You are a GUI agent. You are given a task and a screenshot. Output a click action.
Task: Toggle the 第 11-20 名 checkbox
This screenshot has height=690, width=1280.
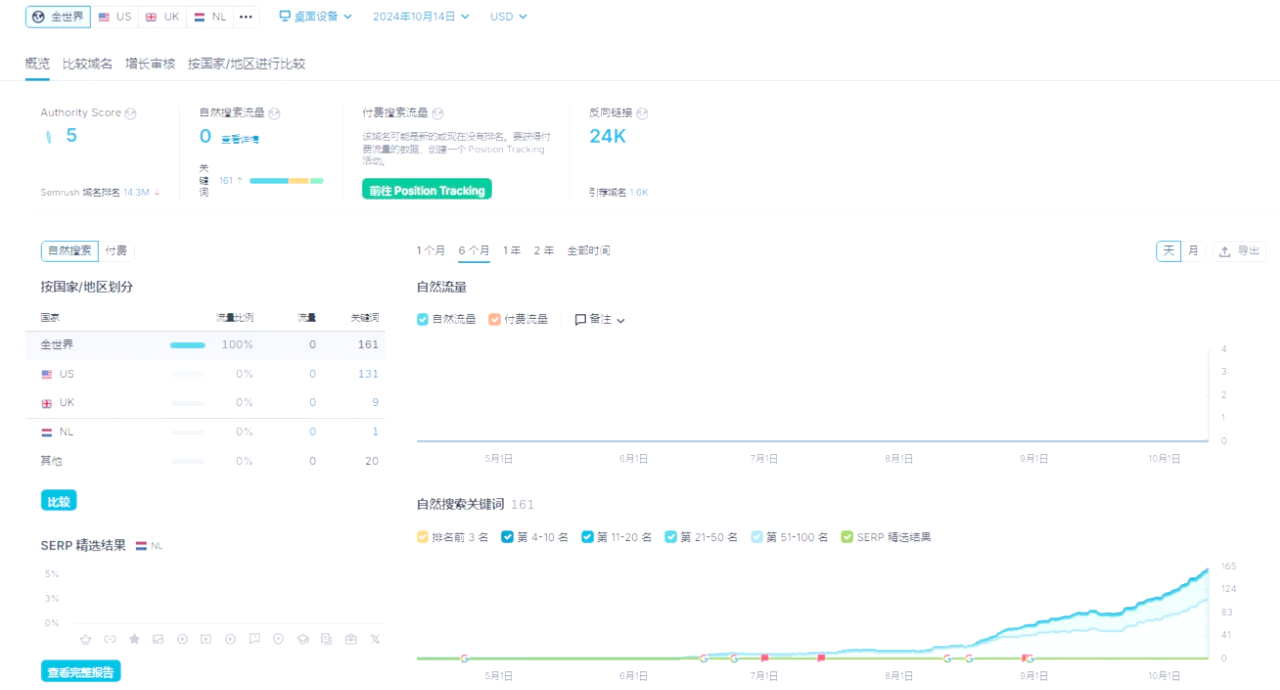pyautogui.click(x=588, y=537)
